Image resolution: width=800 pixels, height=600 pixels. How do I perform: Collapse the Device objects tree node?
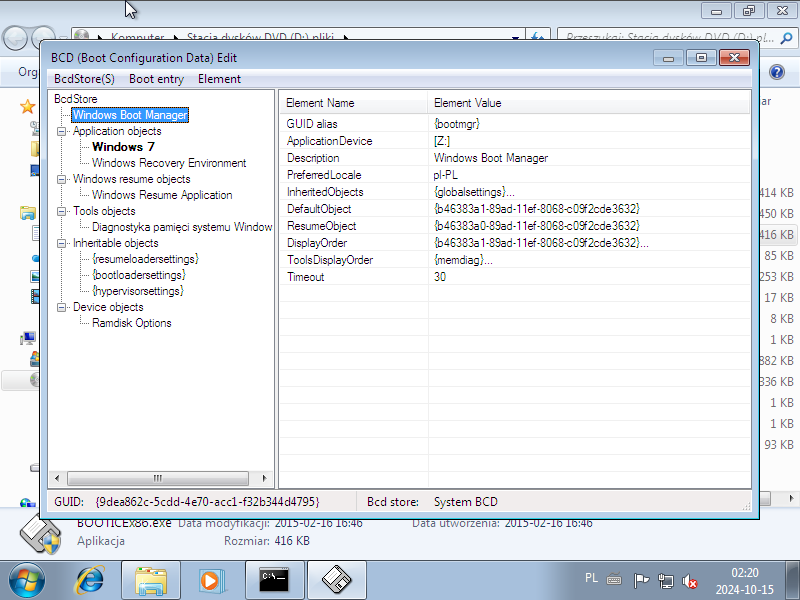pos(61,307)
